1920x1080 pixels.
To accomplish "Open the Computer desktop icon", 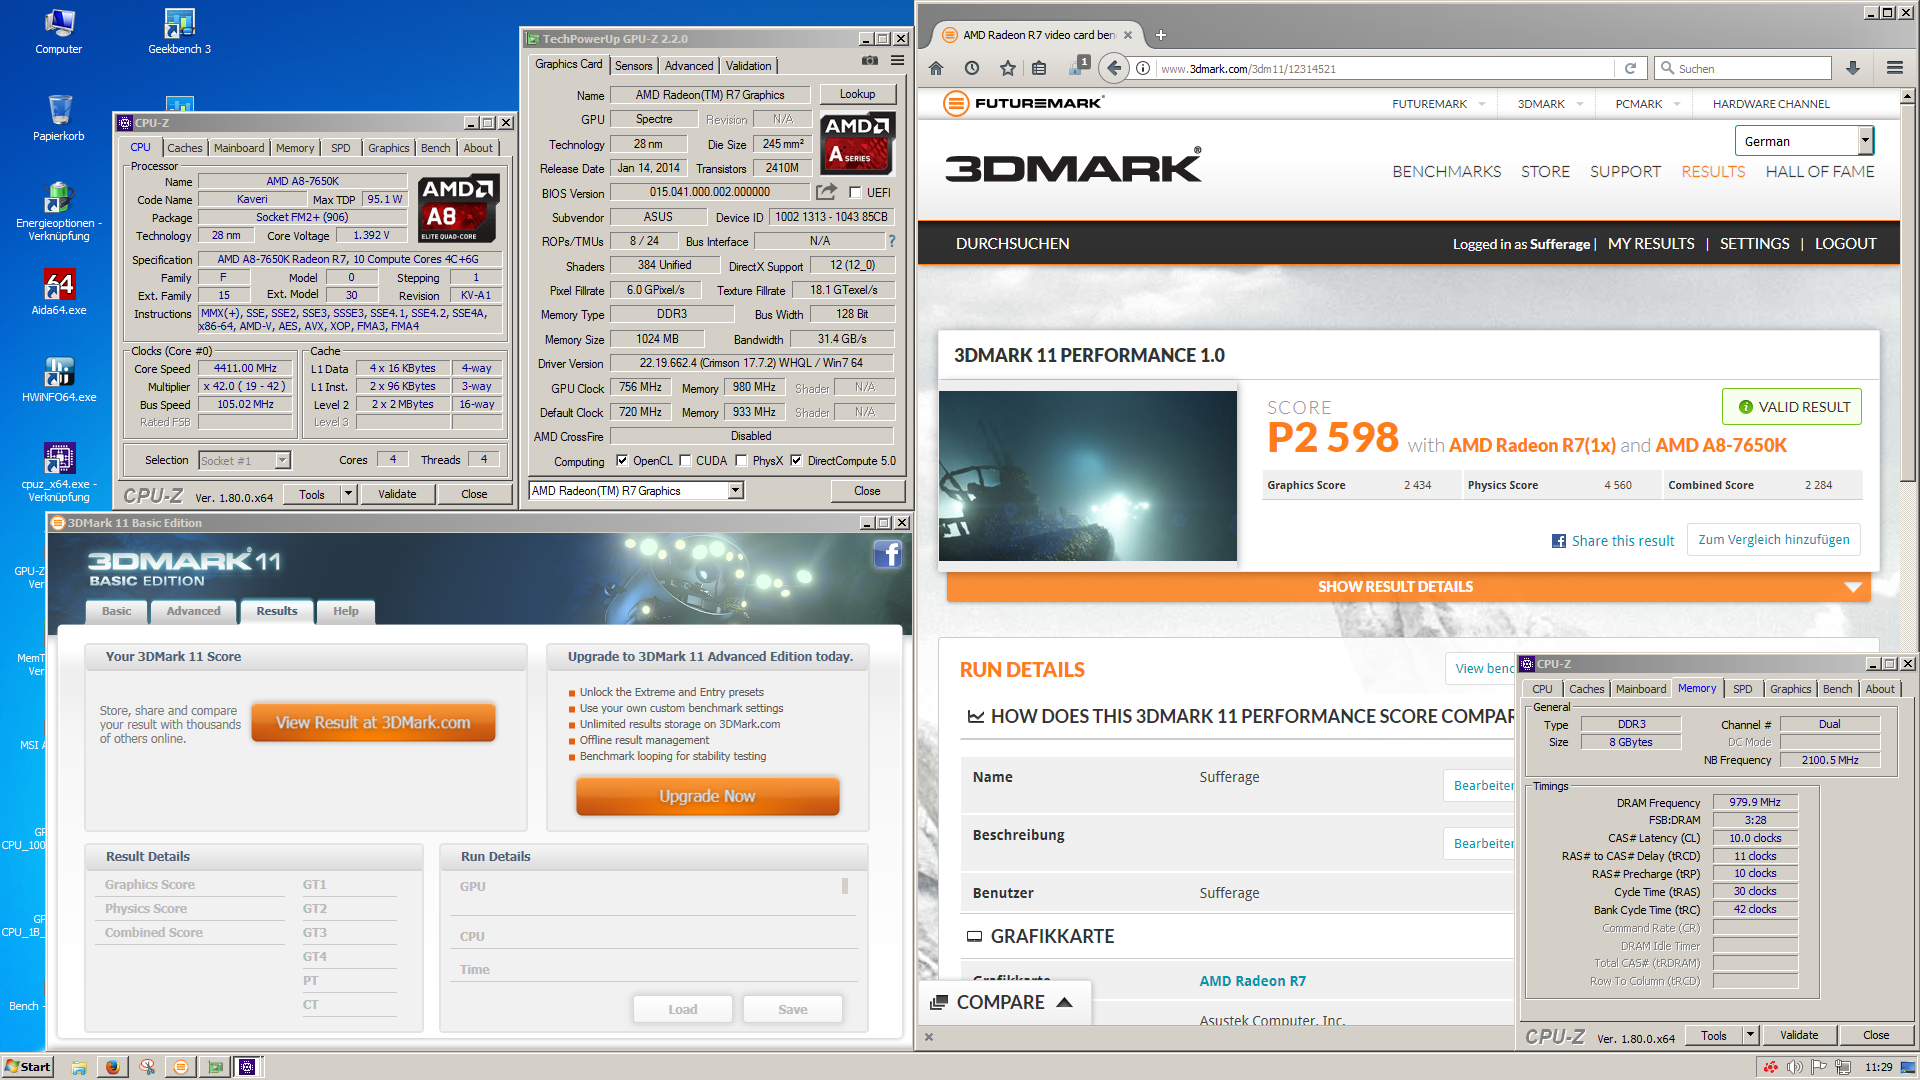I will point(58,32).
